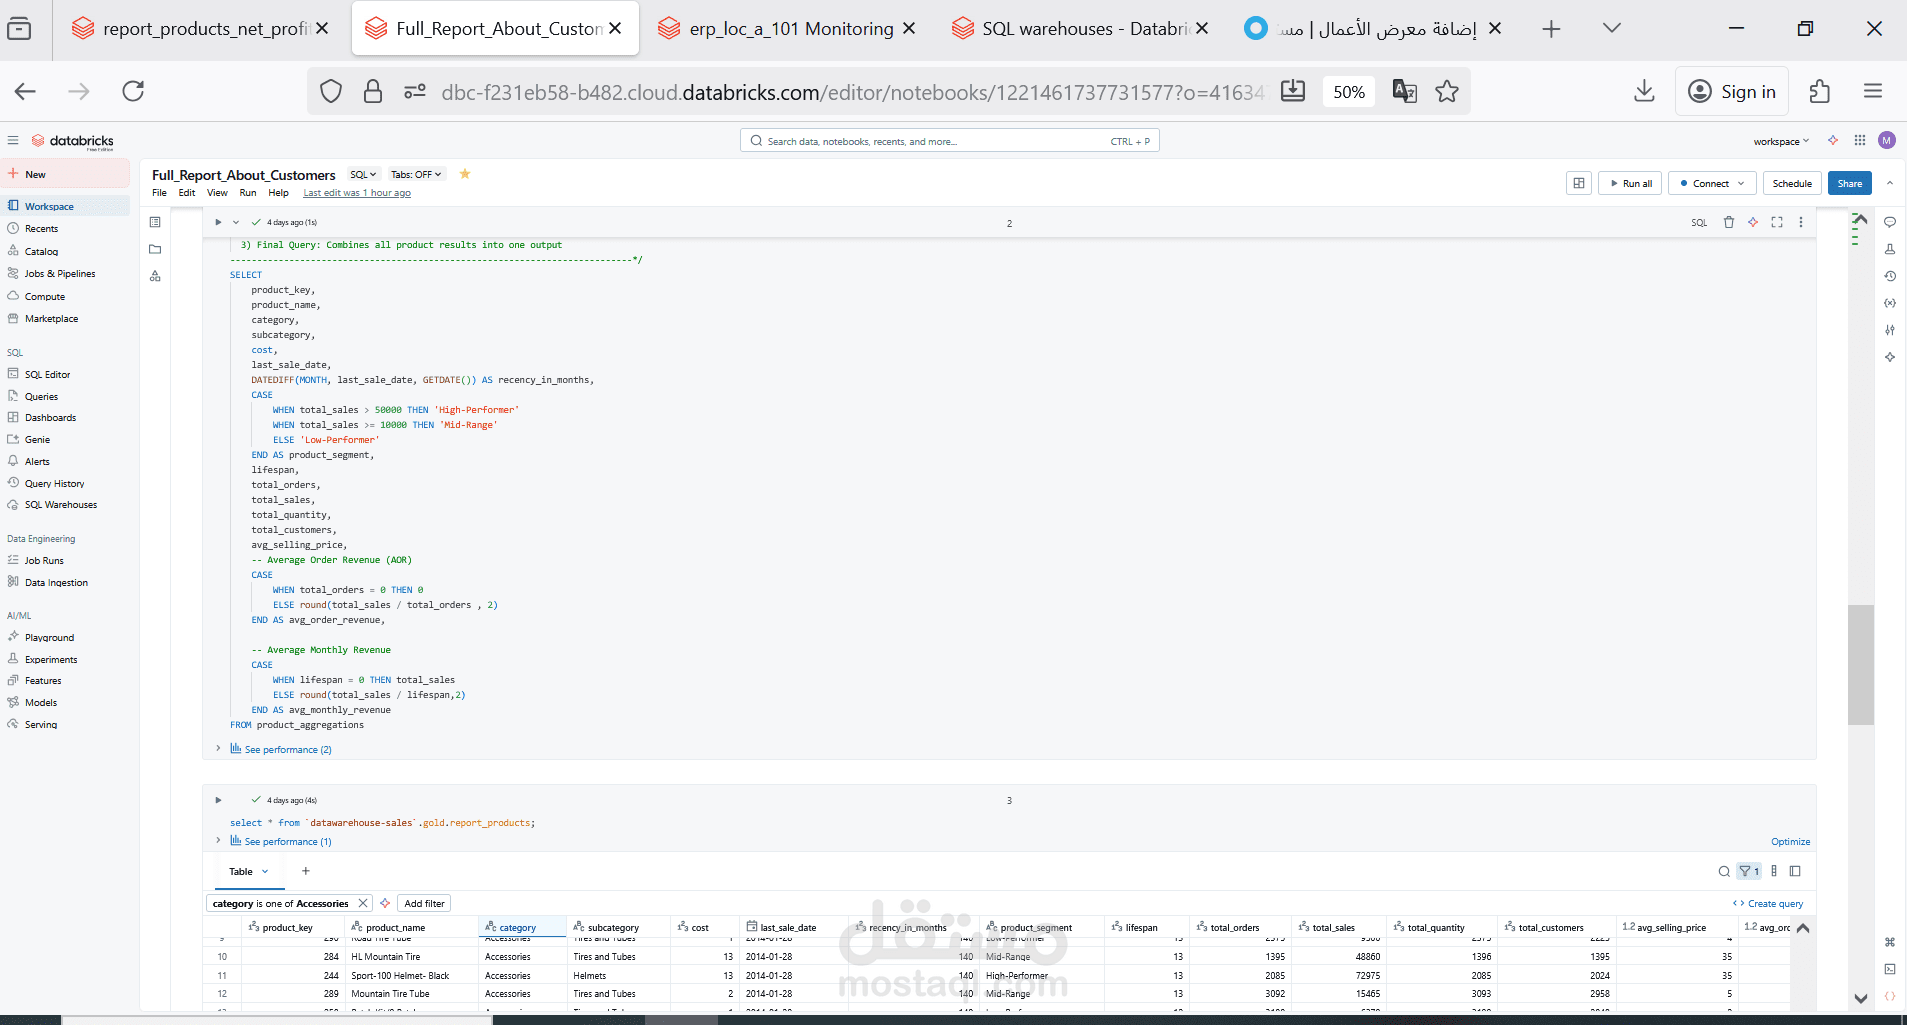Open the File menu
Screen dimensions: 1907x1025
click(x=159, y=193)
